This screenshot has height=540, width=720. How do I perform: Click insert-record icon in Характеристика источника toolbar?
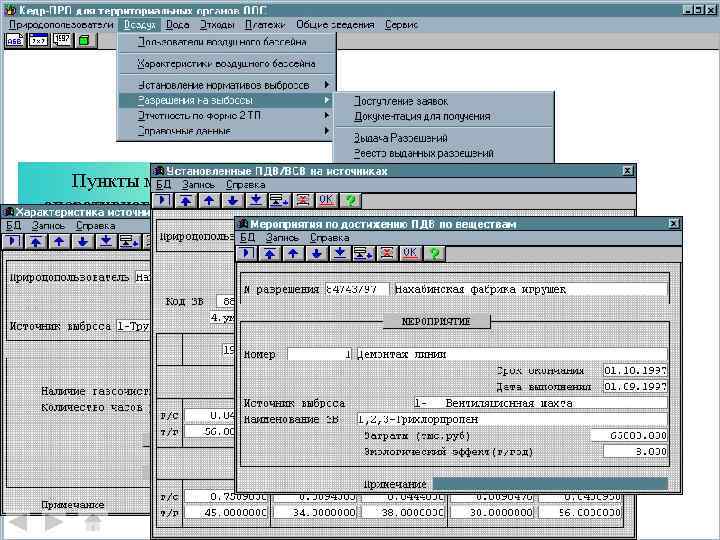(129, 242)
